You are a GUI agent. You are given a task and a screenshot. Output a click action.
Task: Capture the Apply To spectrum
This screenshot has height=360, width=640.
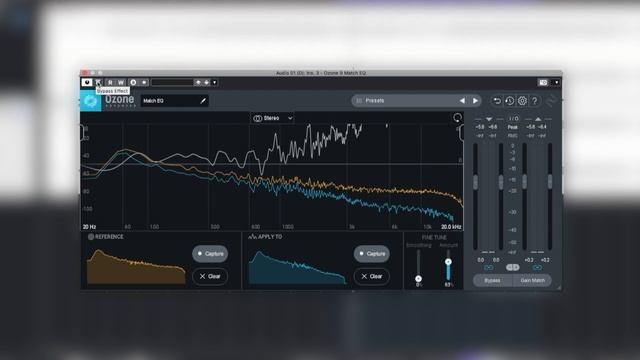click(x=371, y=253)
